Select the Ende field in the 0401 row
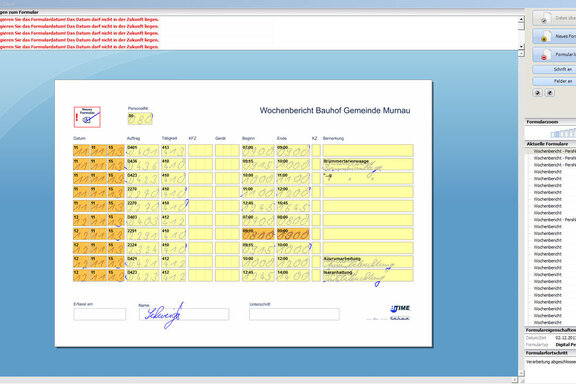Screen dimensions: 576x384 [x=293, y=151]
